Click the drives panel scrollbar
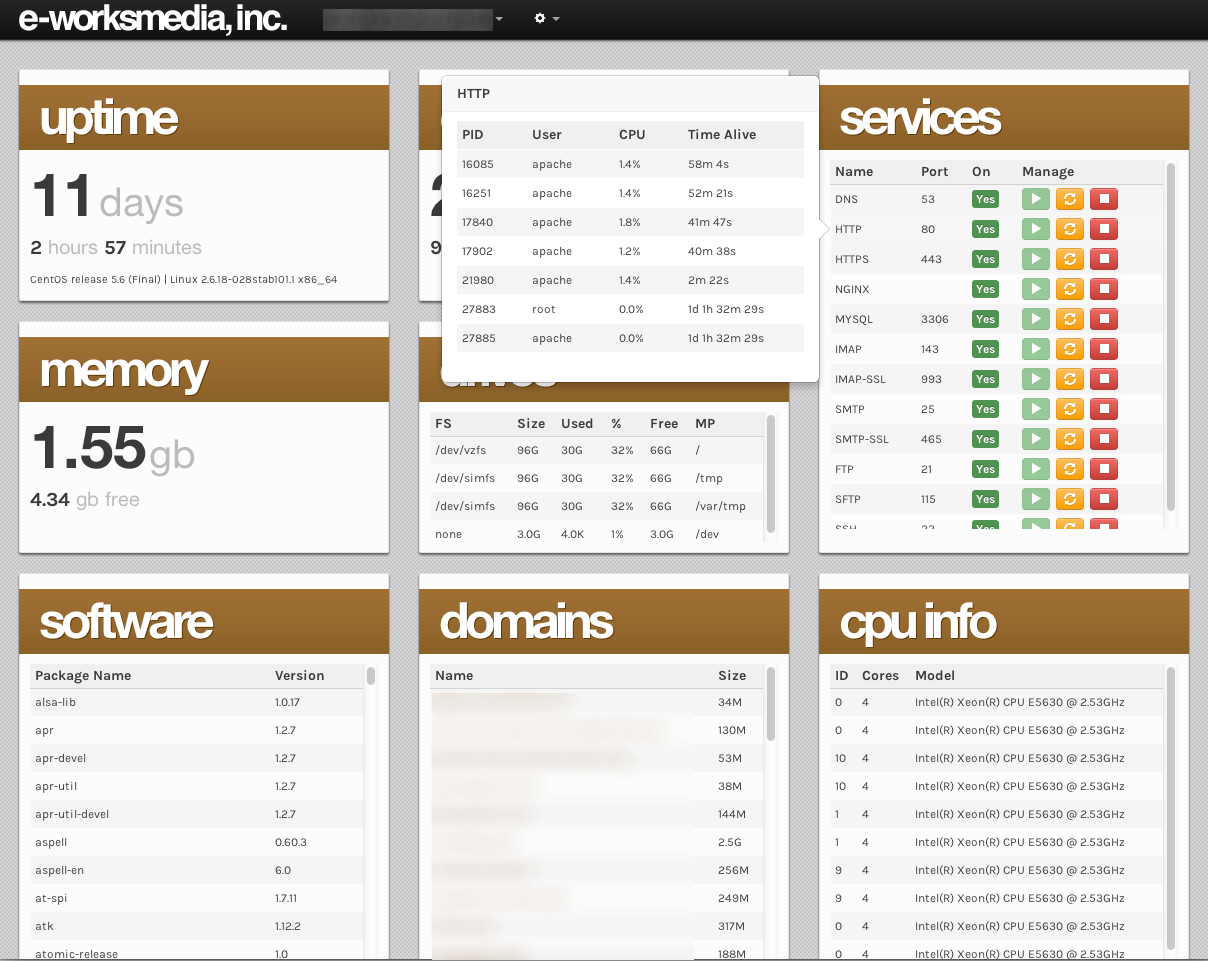 771,474
